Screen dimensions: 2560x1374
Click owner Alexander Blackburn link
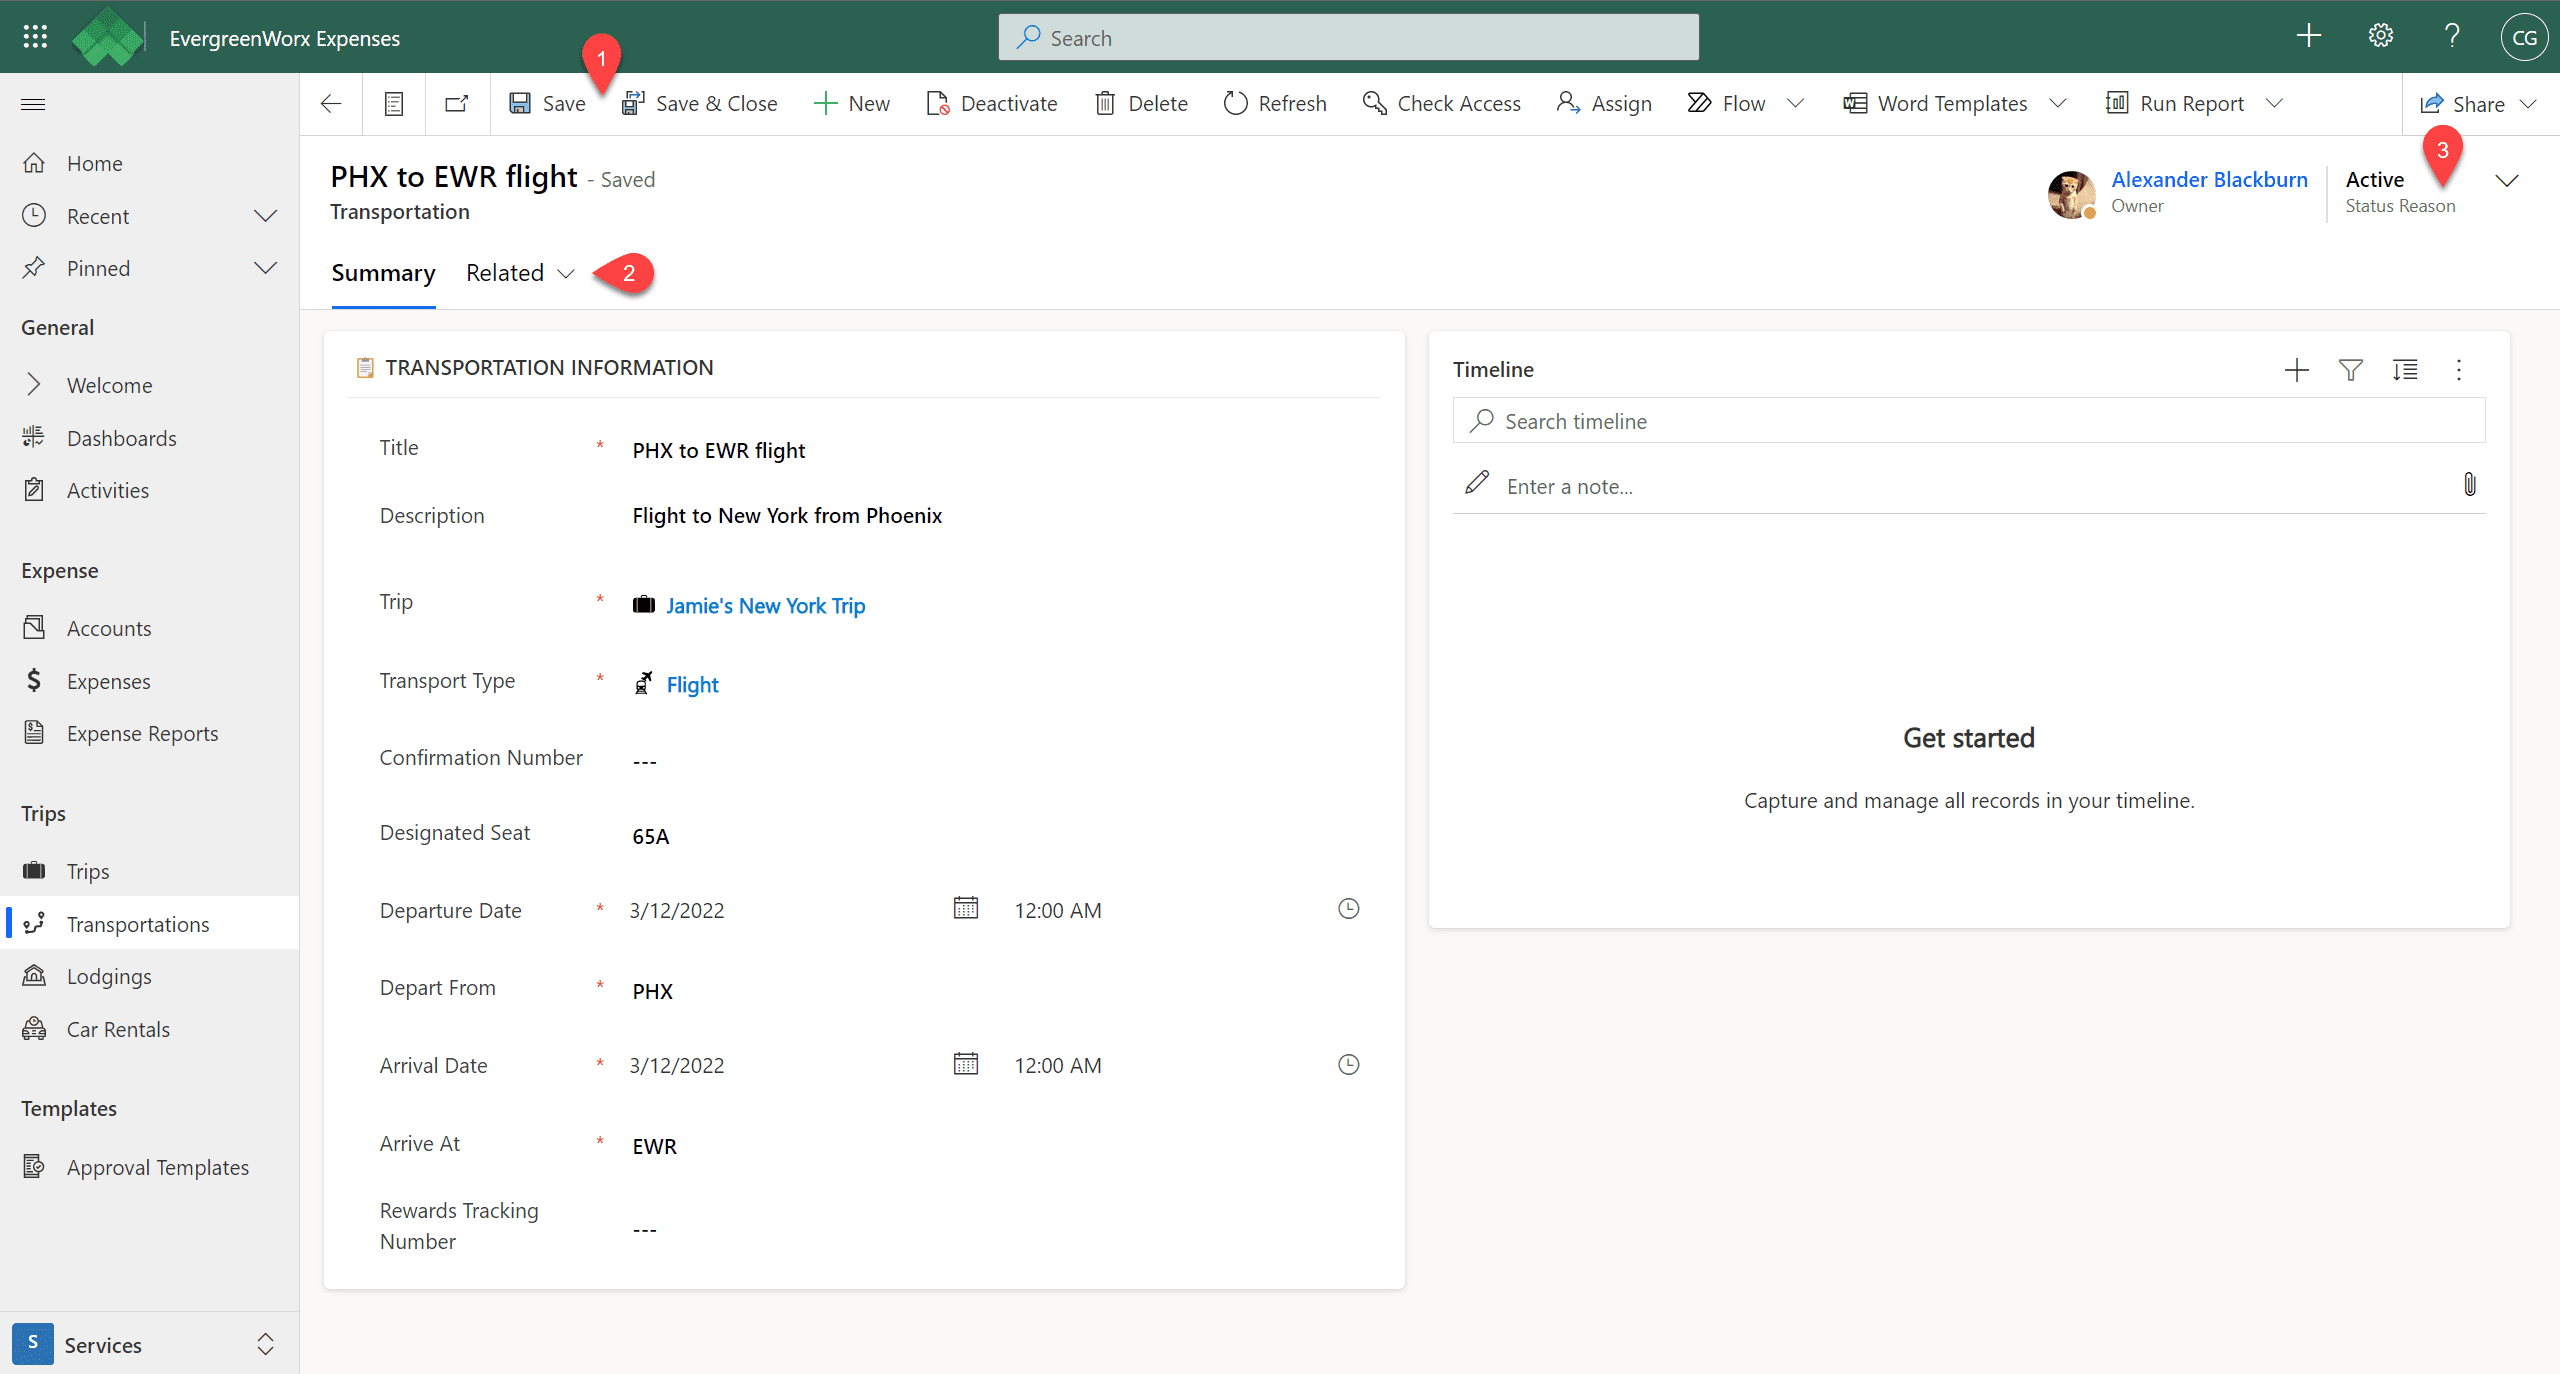click(x=2209, y=179)
